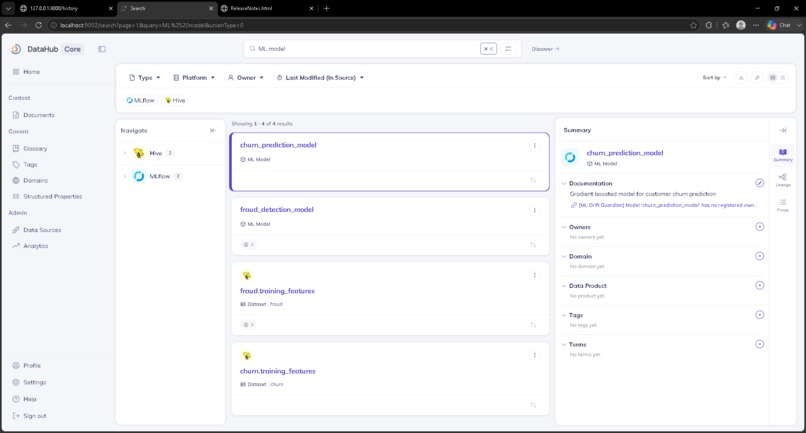Viewport: 806px width, 433px height.
Task: Click the Discover link
Action: 545,49
